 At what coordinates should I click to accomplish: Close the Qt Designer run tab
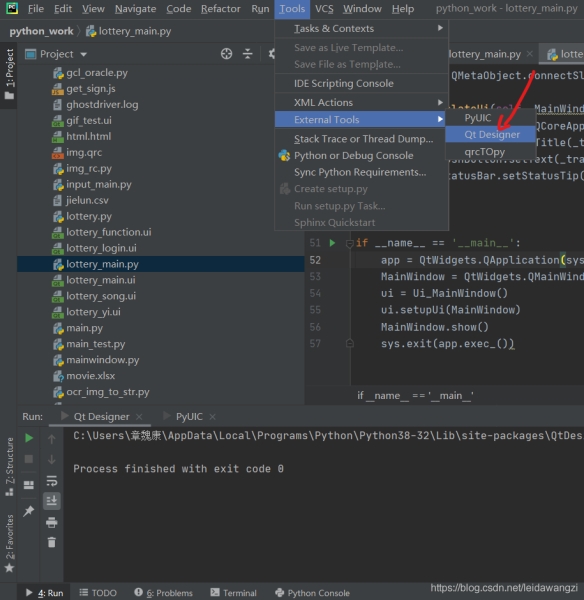139,417
